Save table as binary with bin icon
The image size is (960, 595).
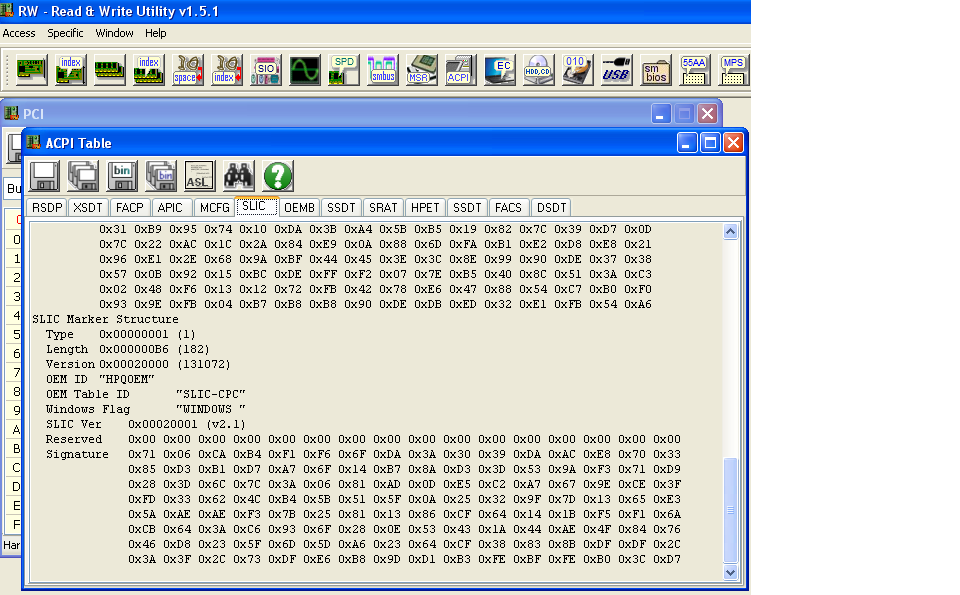(122, 176)
